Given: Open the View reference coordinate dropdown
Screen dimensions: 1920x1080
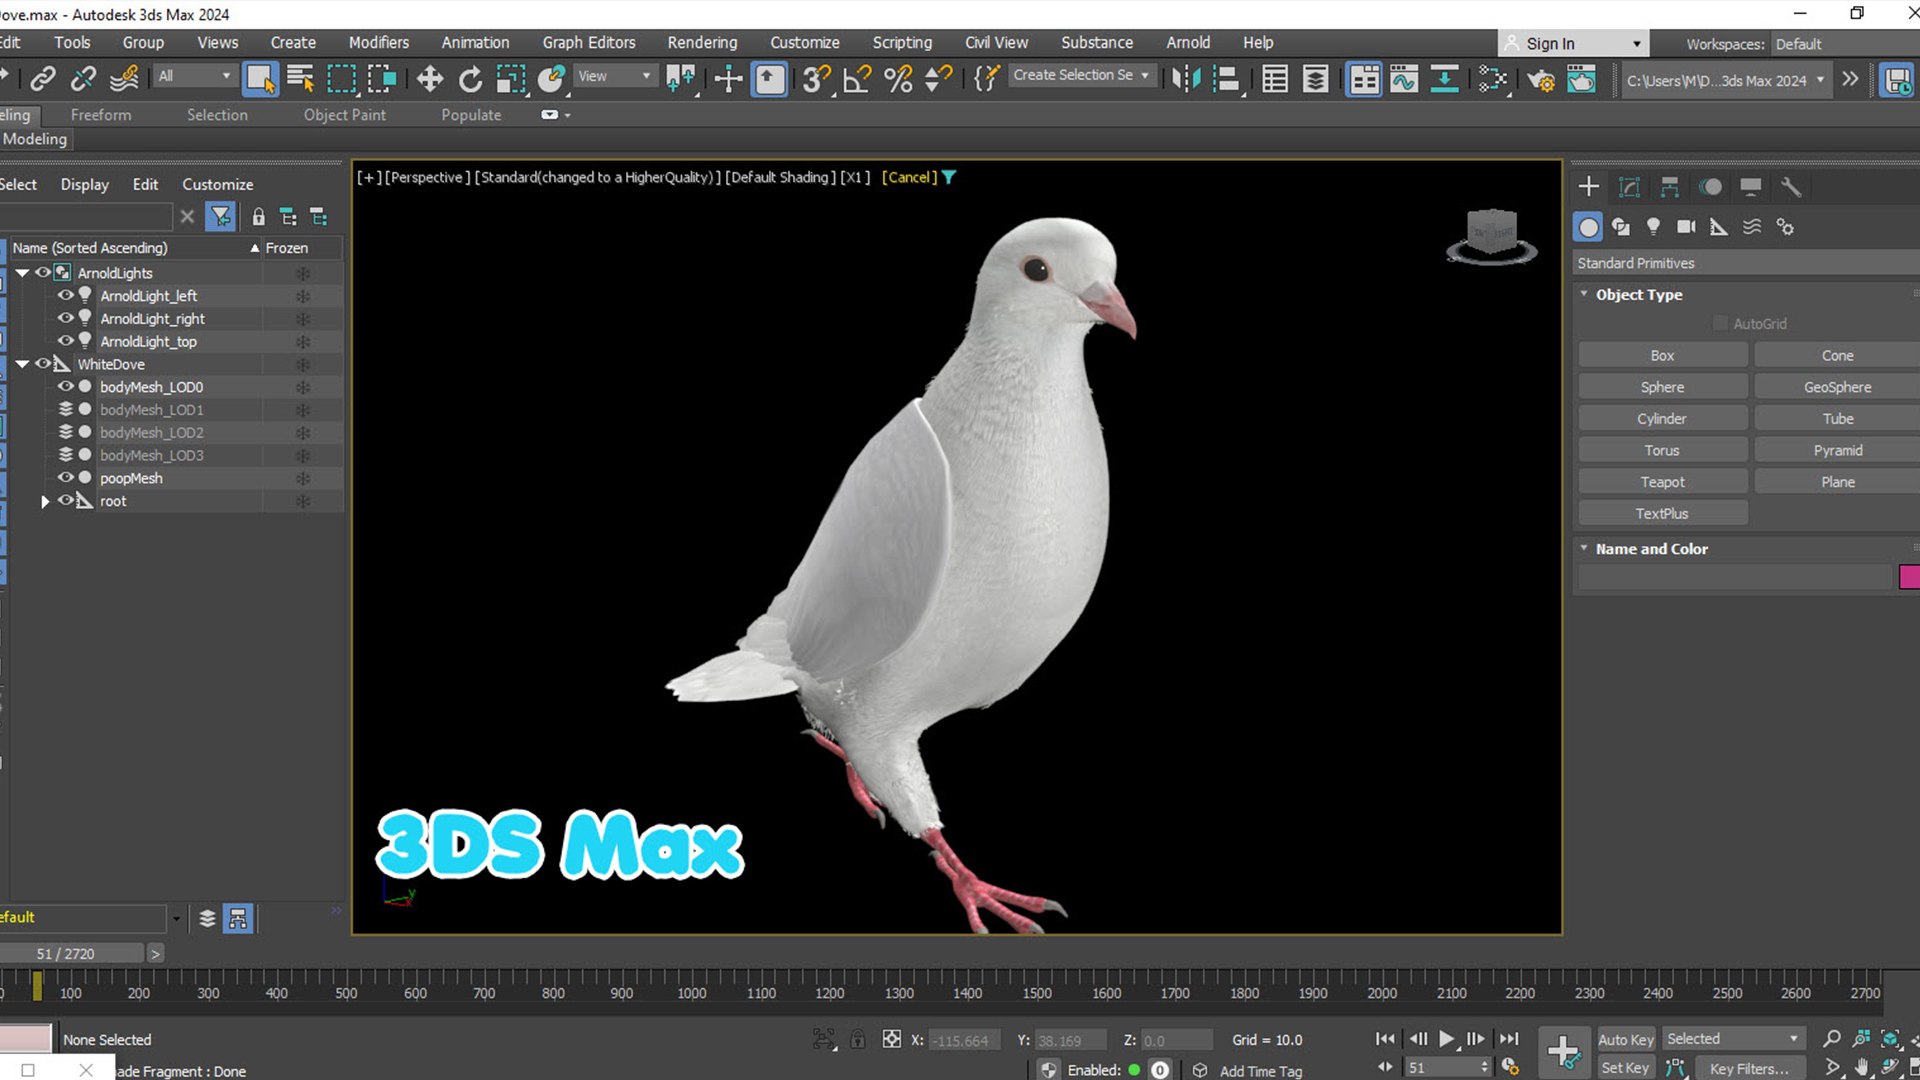Looking at the screenshot, I should (614, 76).
